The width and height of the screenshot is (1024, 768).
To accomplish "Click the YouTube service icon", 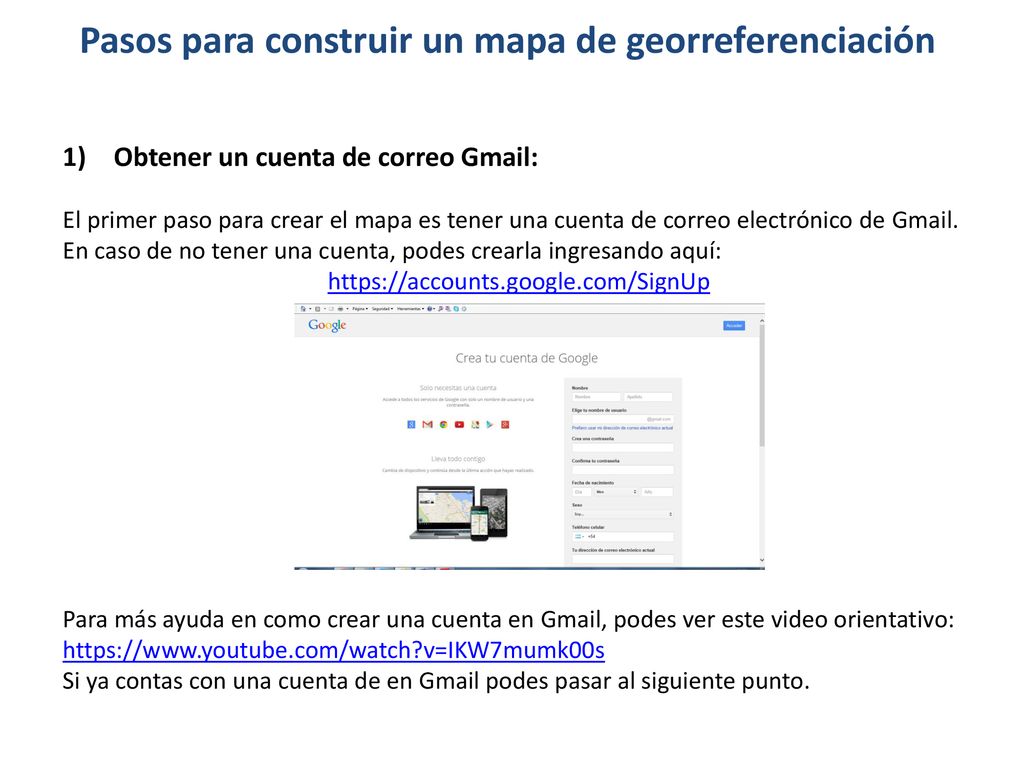I will pos(459,424).
